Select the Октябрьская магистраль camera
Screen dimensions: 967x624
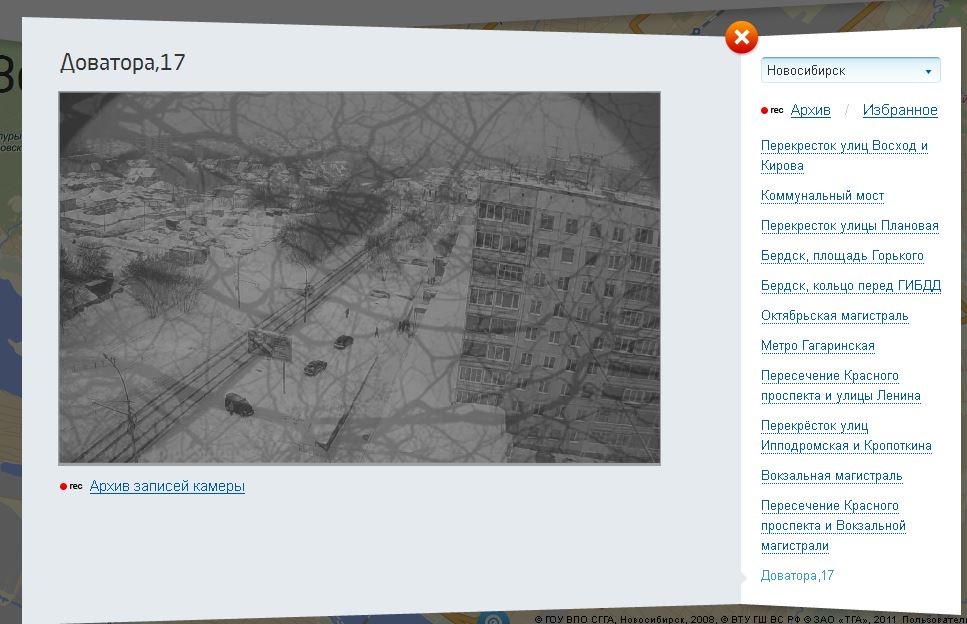834,316
